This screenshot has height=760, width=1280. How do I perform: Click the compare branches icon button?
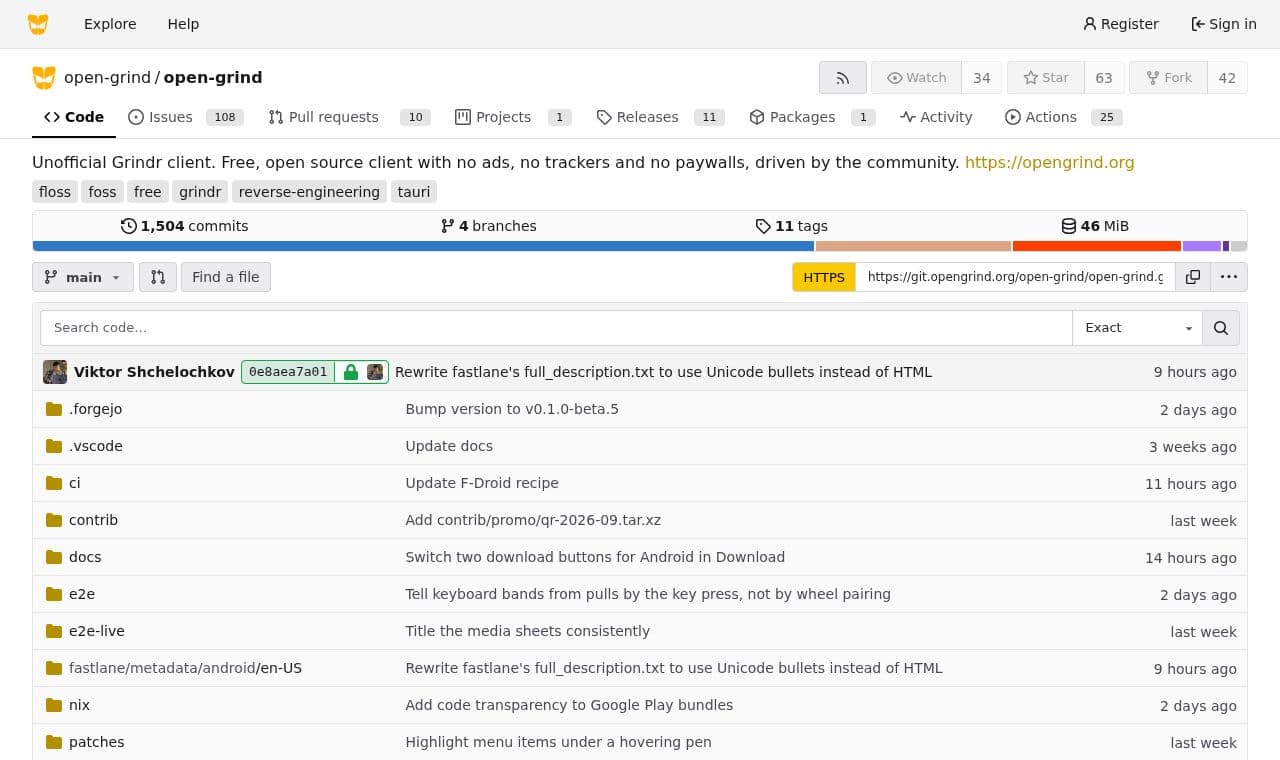[x=158, y=277]
